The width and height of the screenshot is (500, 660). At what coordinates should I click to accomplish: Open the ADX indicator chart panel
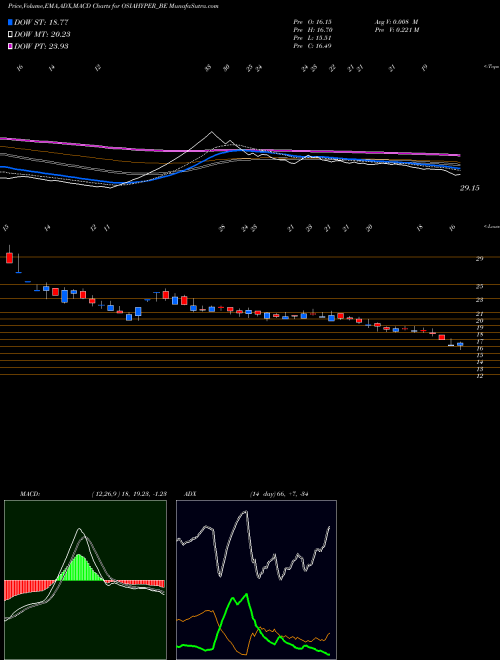click(x=256, y=580)
